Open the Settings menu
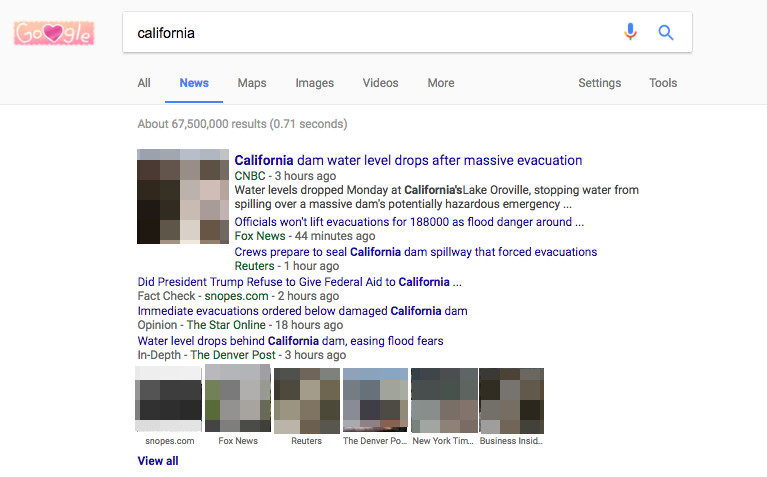 [x=600, y=83]
